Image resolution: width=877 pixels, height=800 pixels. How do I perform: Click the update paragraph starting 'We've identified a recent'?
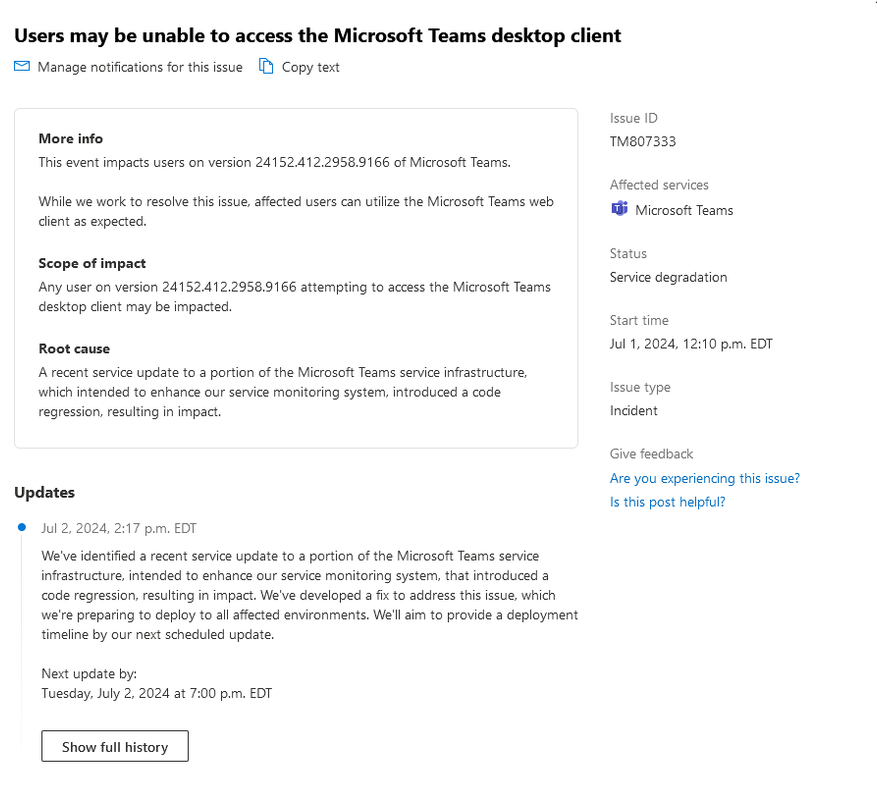click(x=309, y=595)
